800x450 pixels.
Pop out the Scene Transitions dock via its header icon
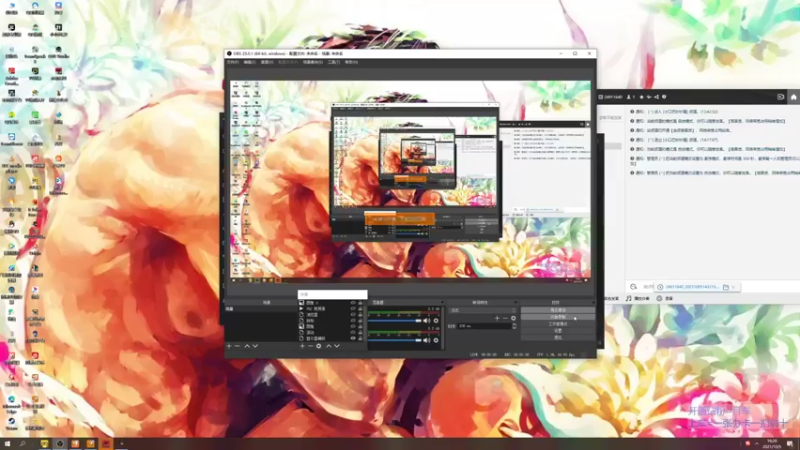click(515, 303)
